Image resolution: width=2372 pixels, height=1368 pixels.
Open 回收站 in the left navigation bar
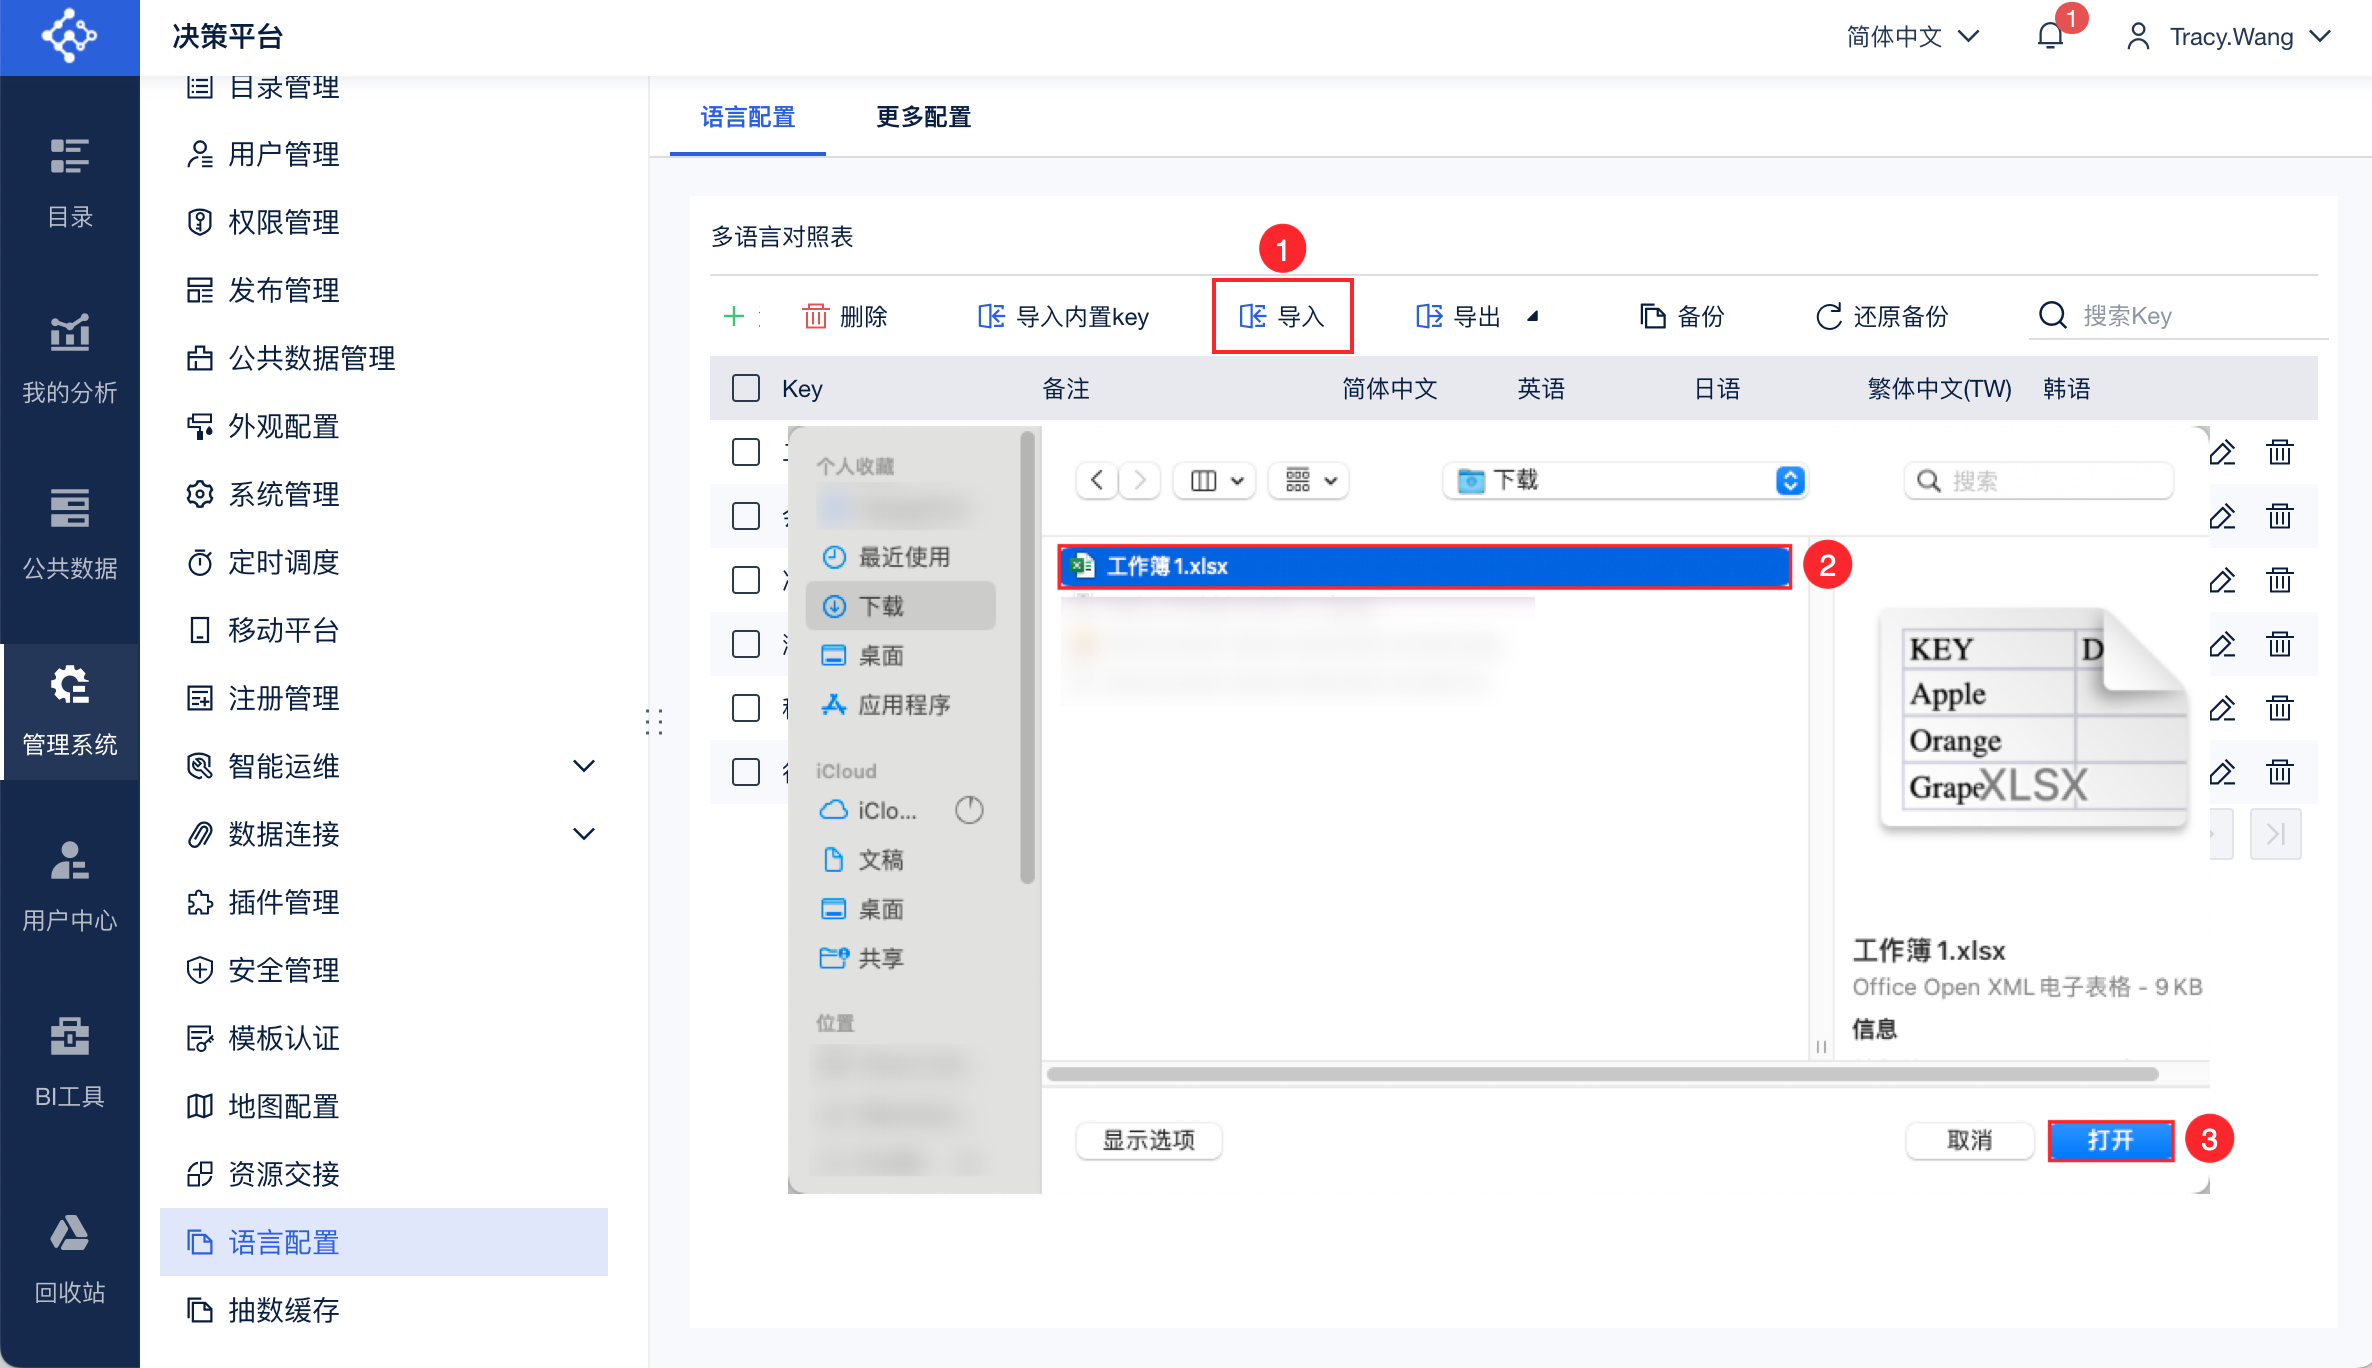(x=70, y=1259)
